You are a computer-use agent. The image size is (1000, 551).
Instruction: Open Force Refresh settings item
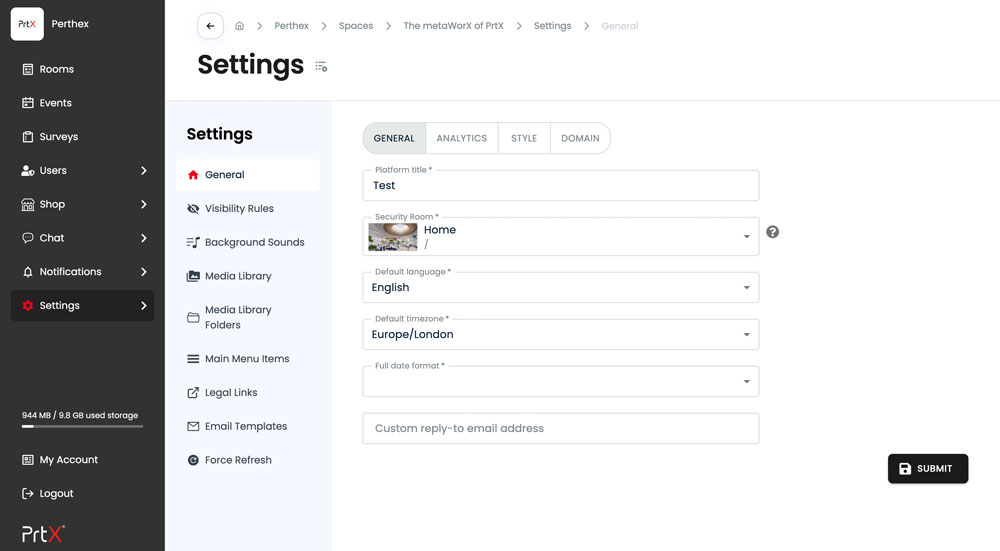point(238,460)
